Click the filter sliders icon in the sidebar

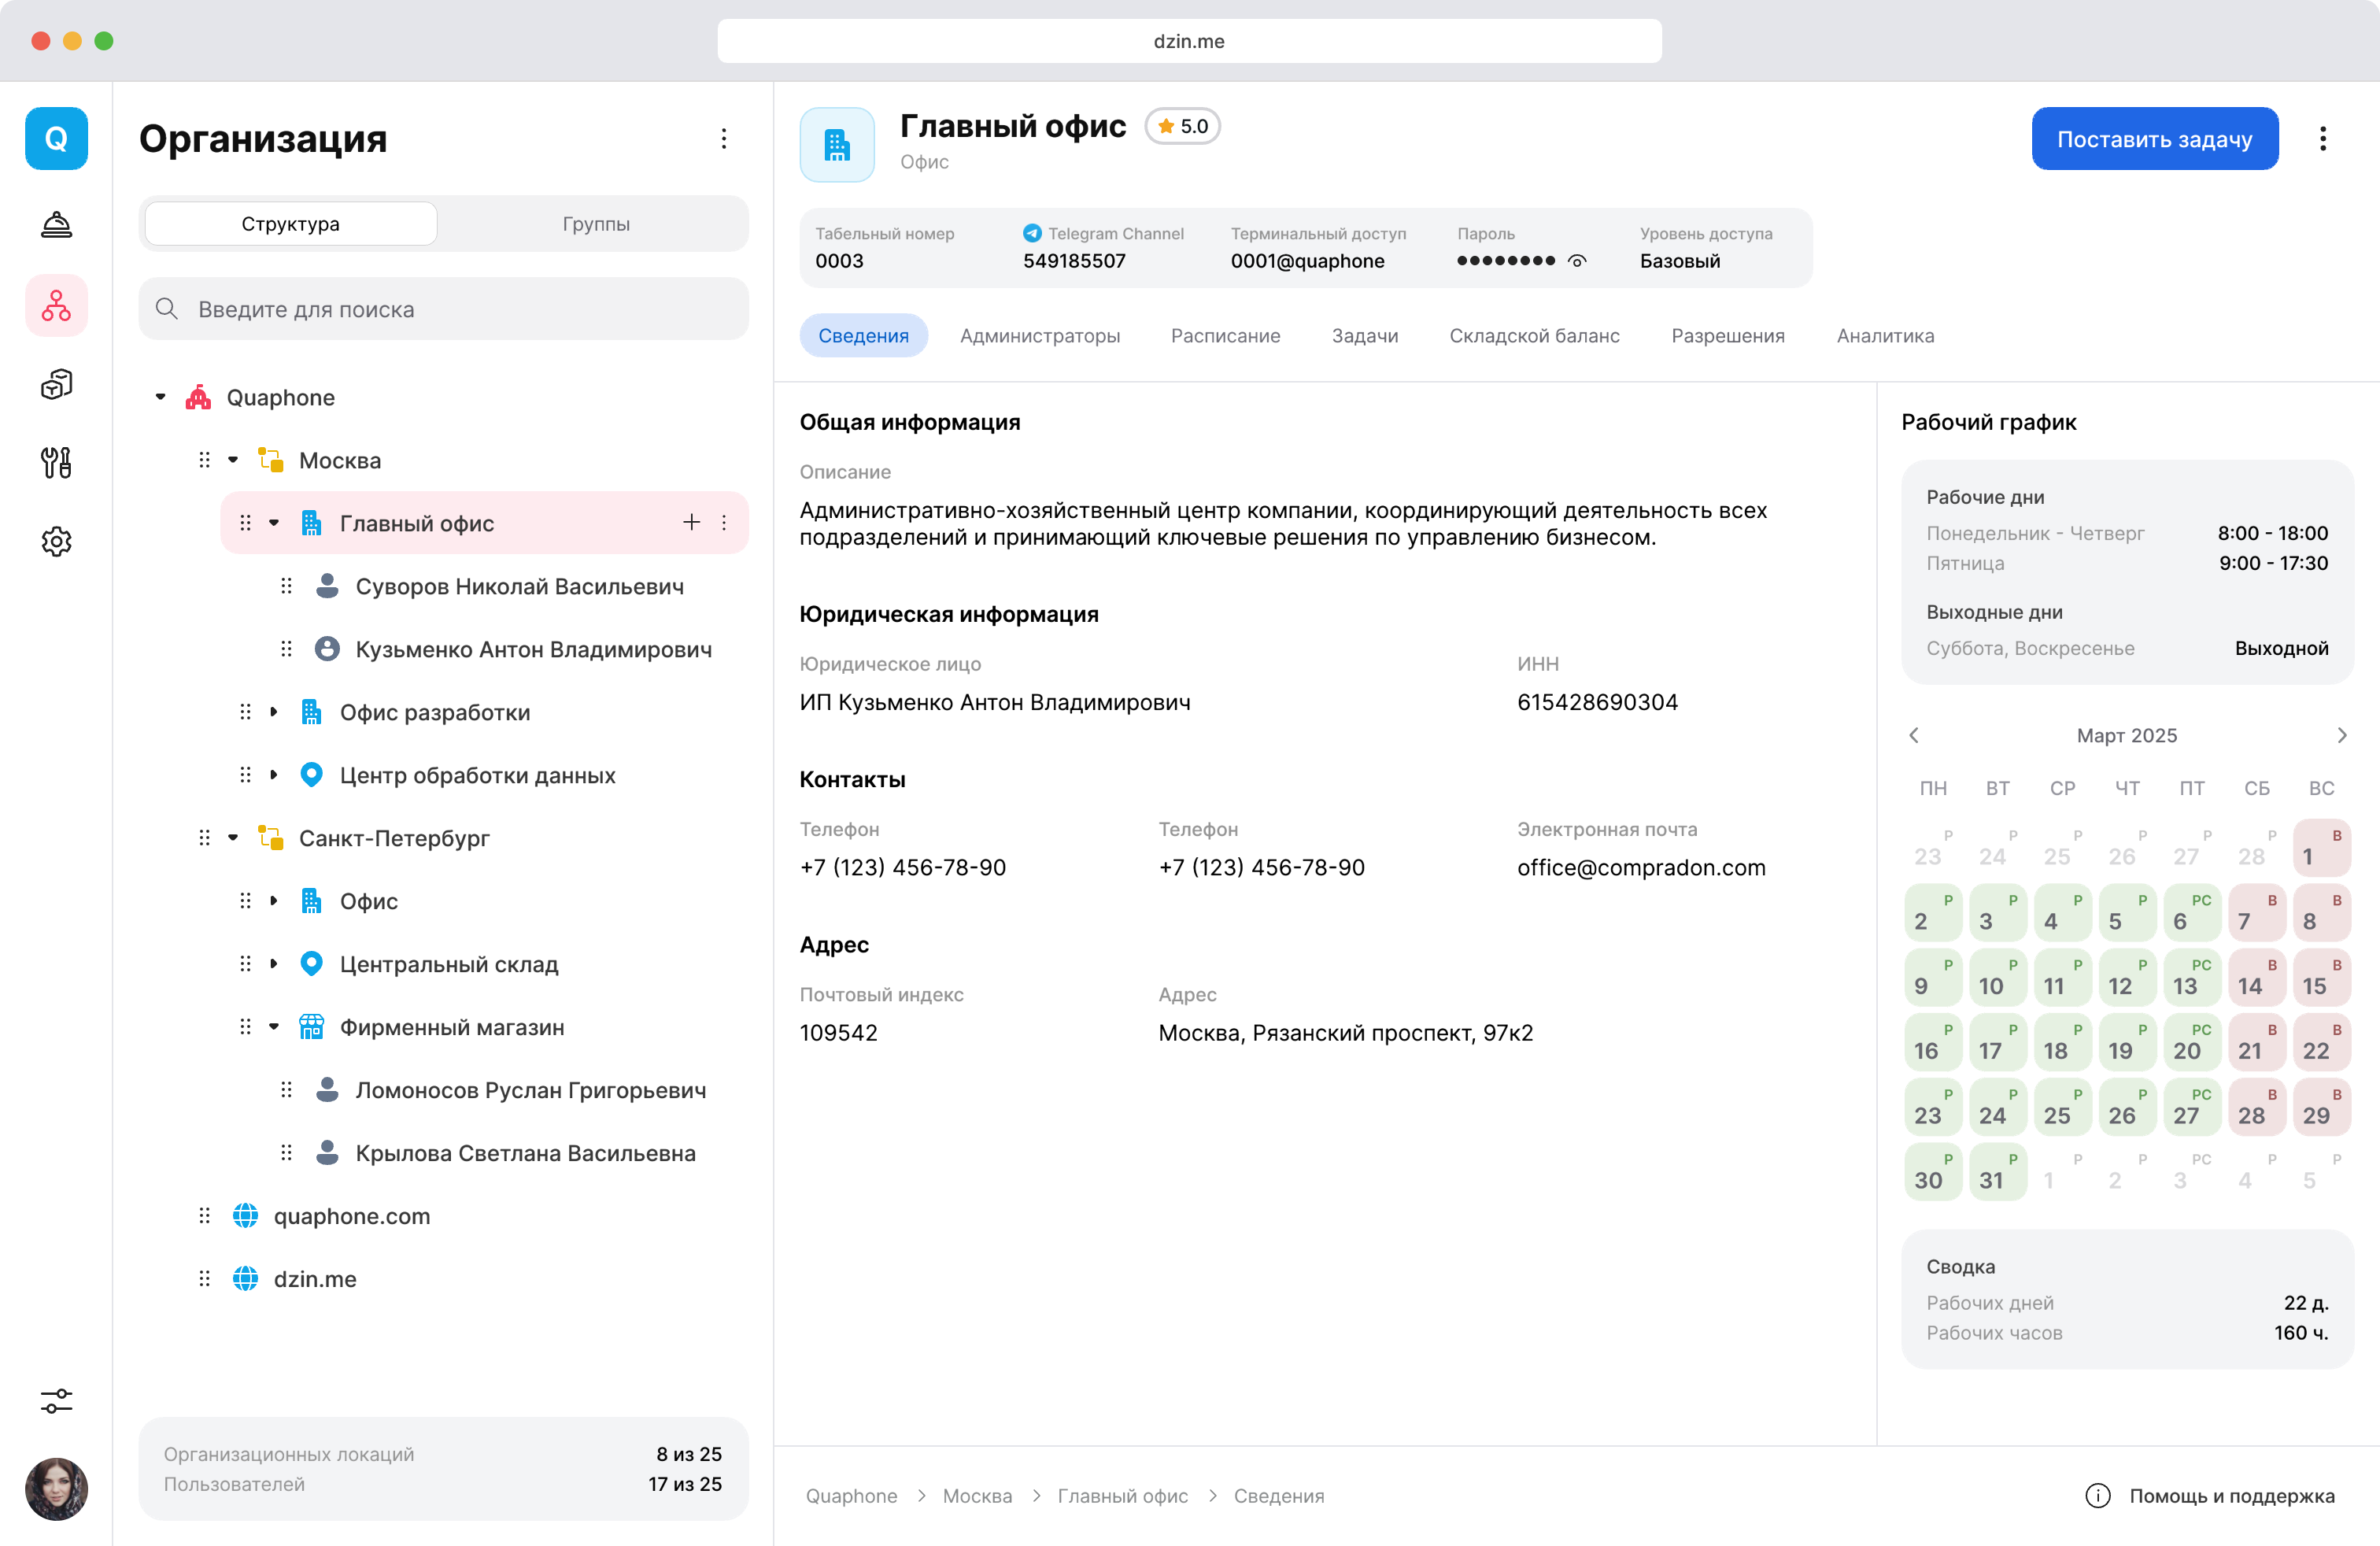click(56, 1400)
